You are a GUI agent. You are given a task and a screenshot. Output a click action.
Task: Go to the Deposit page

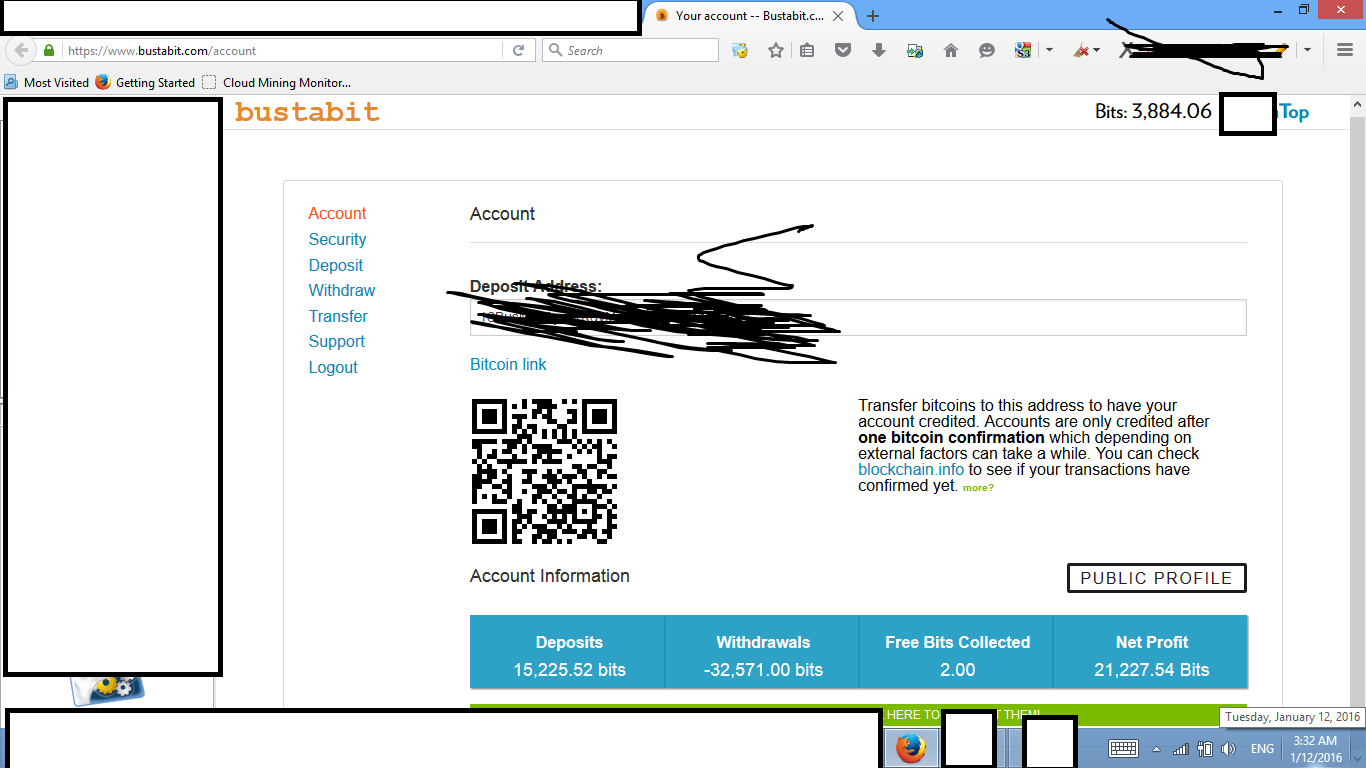coord(336,265)
